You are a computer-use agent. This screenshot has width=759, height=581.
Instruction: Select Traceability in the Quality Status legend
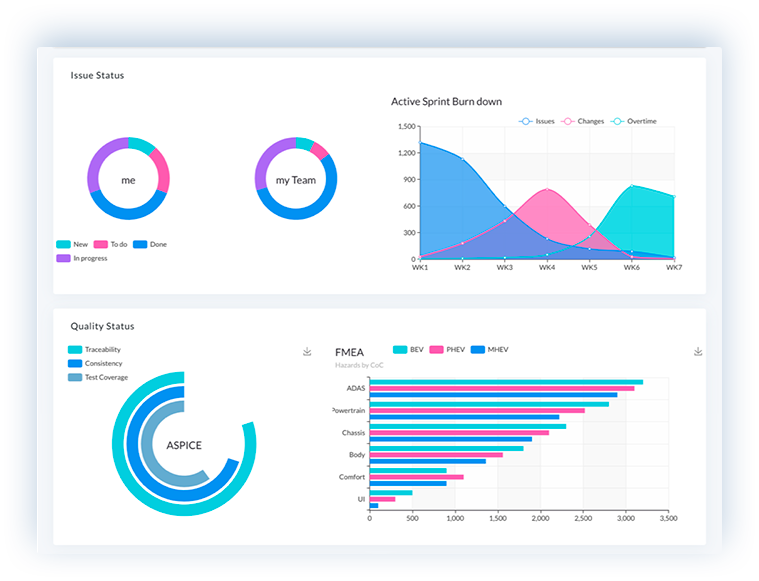click(x=75, y=349)
